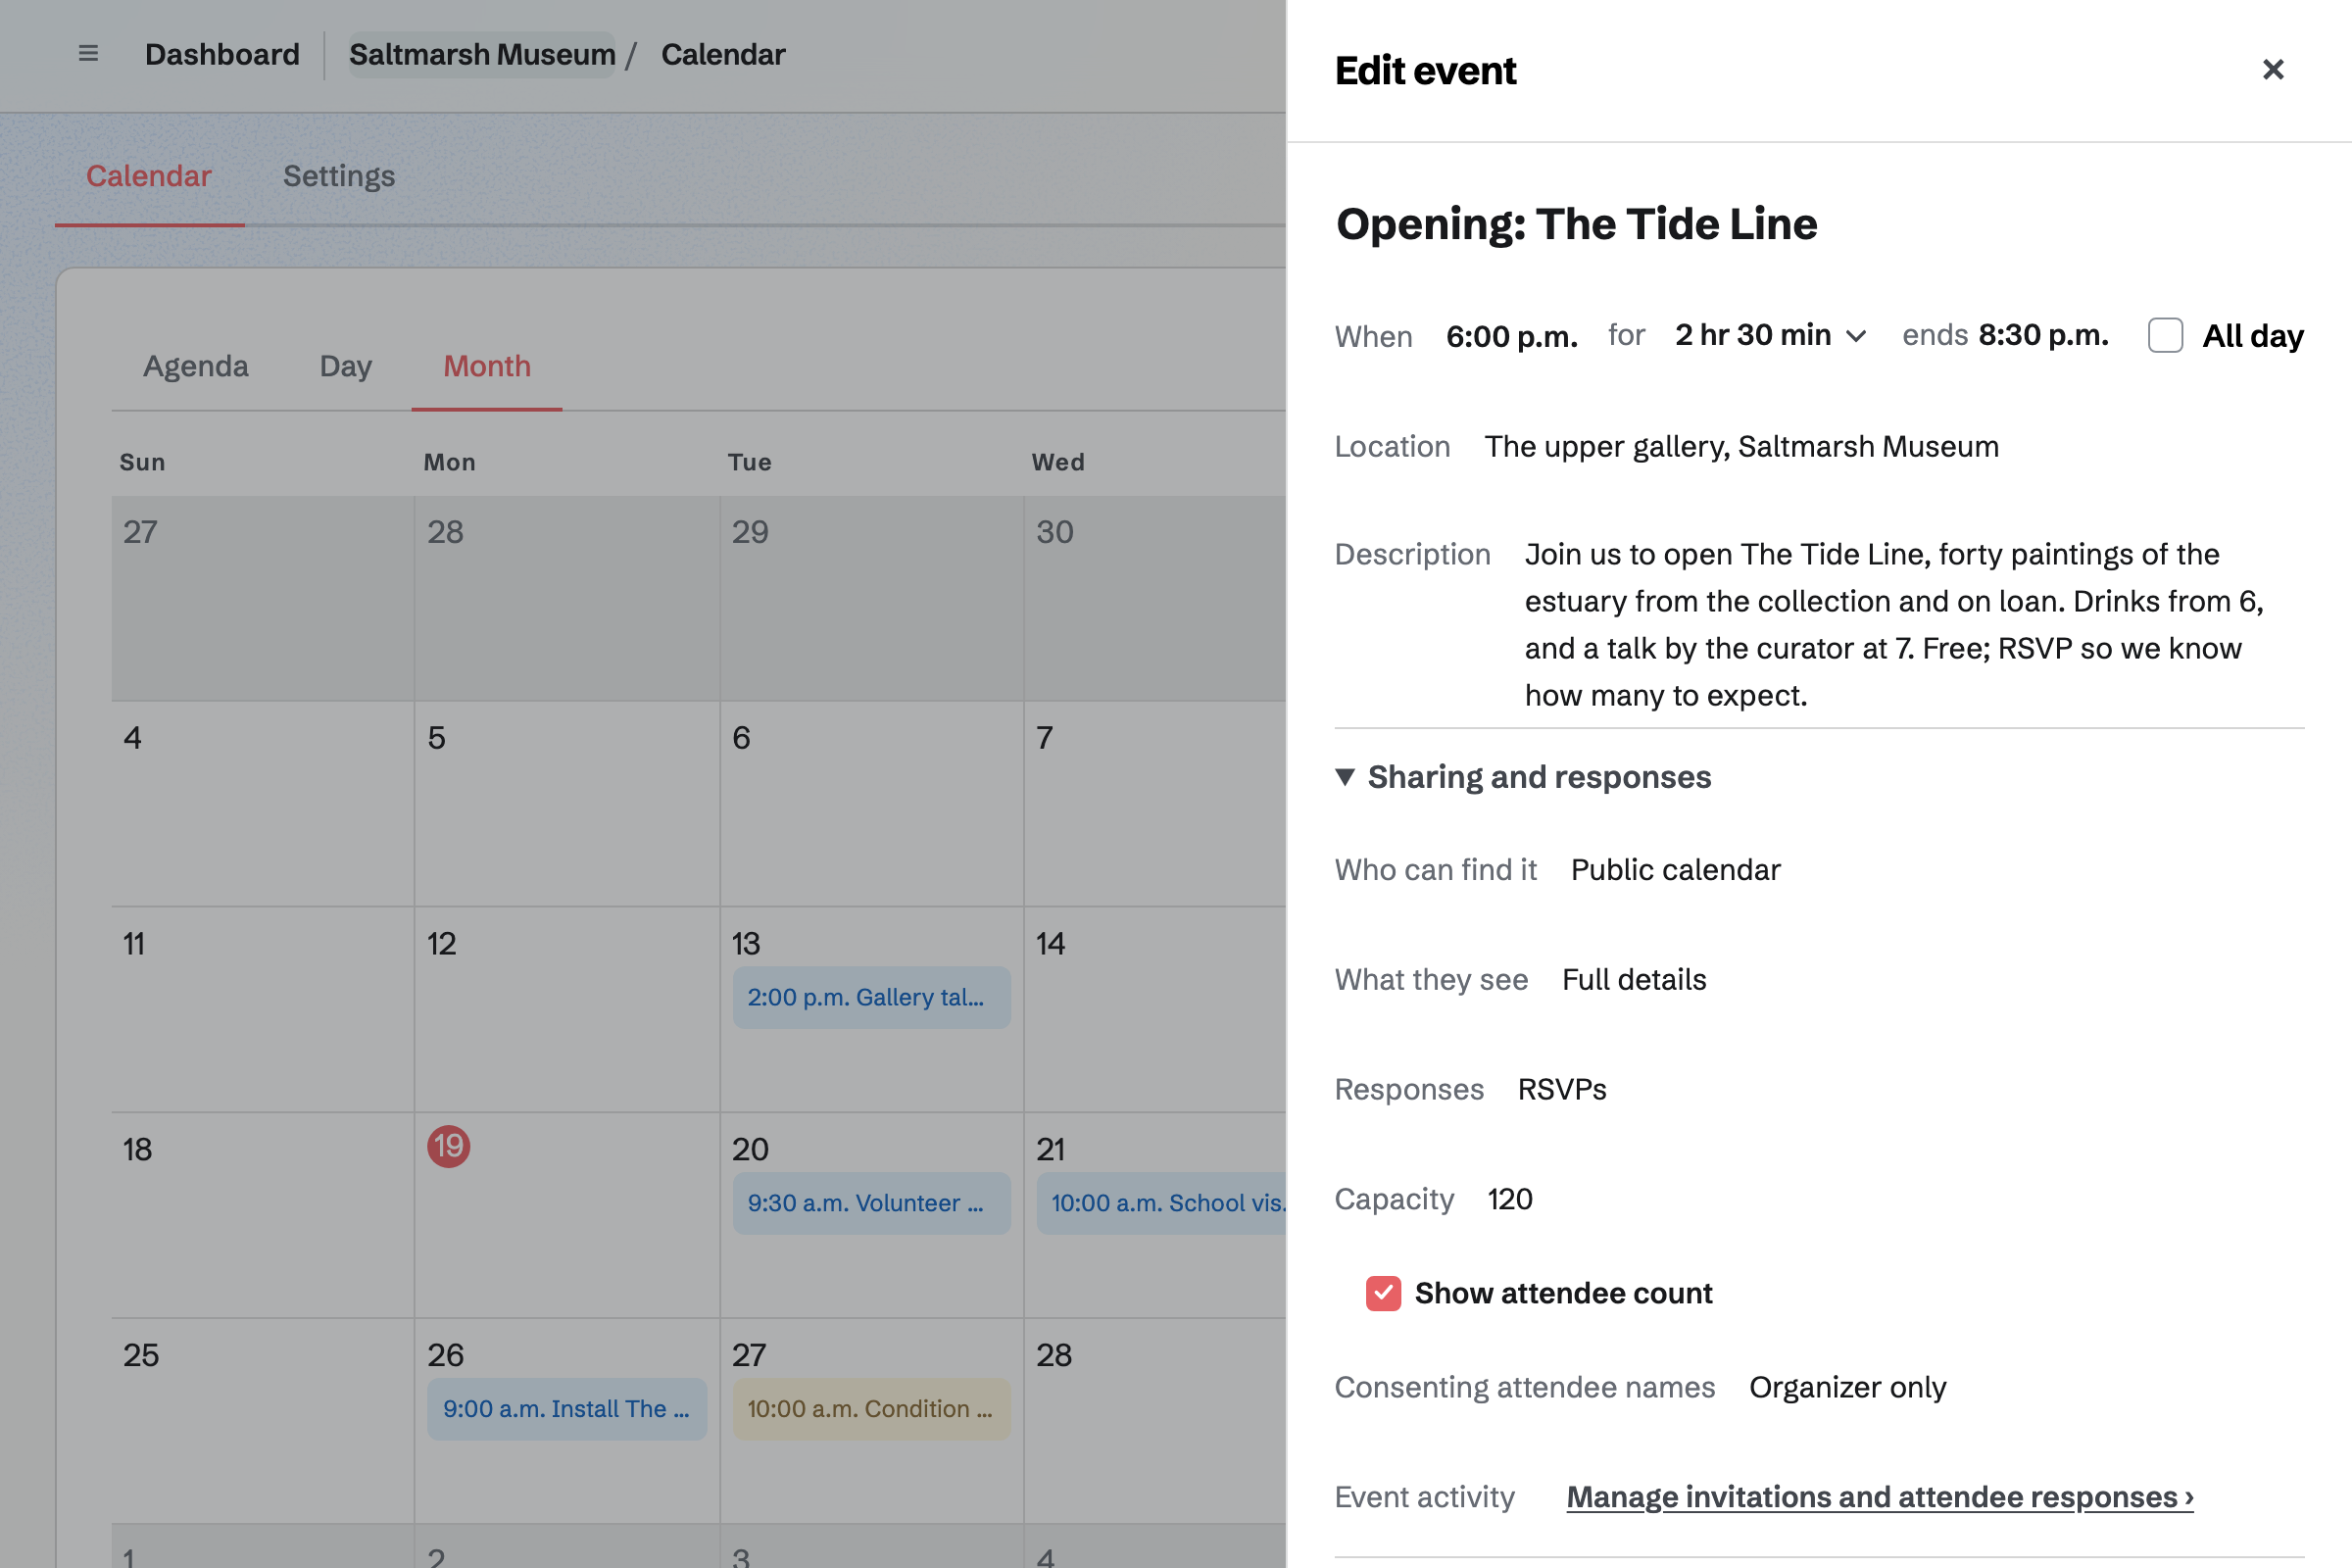Image resolution: width=2352 pixels, height=1568 pixels.
Task: Open Manage invitations and attendee responses link
Action: 1880,1497
